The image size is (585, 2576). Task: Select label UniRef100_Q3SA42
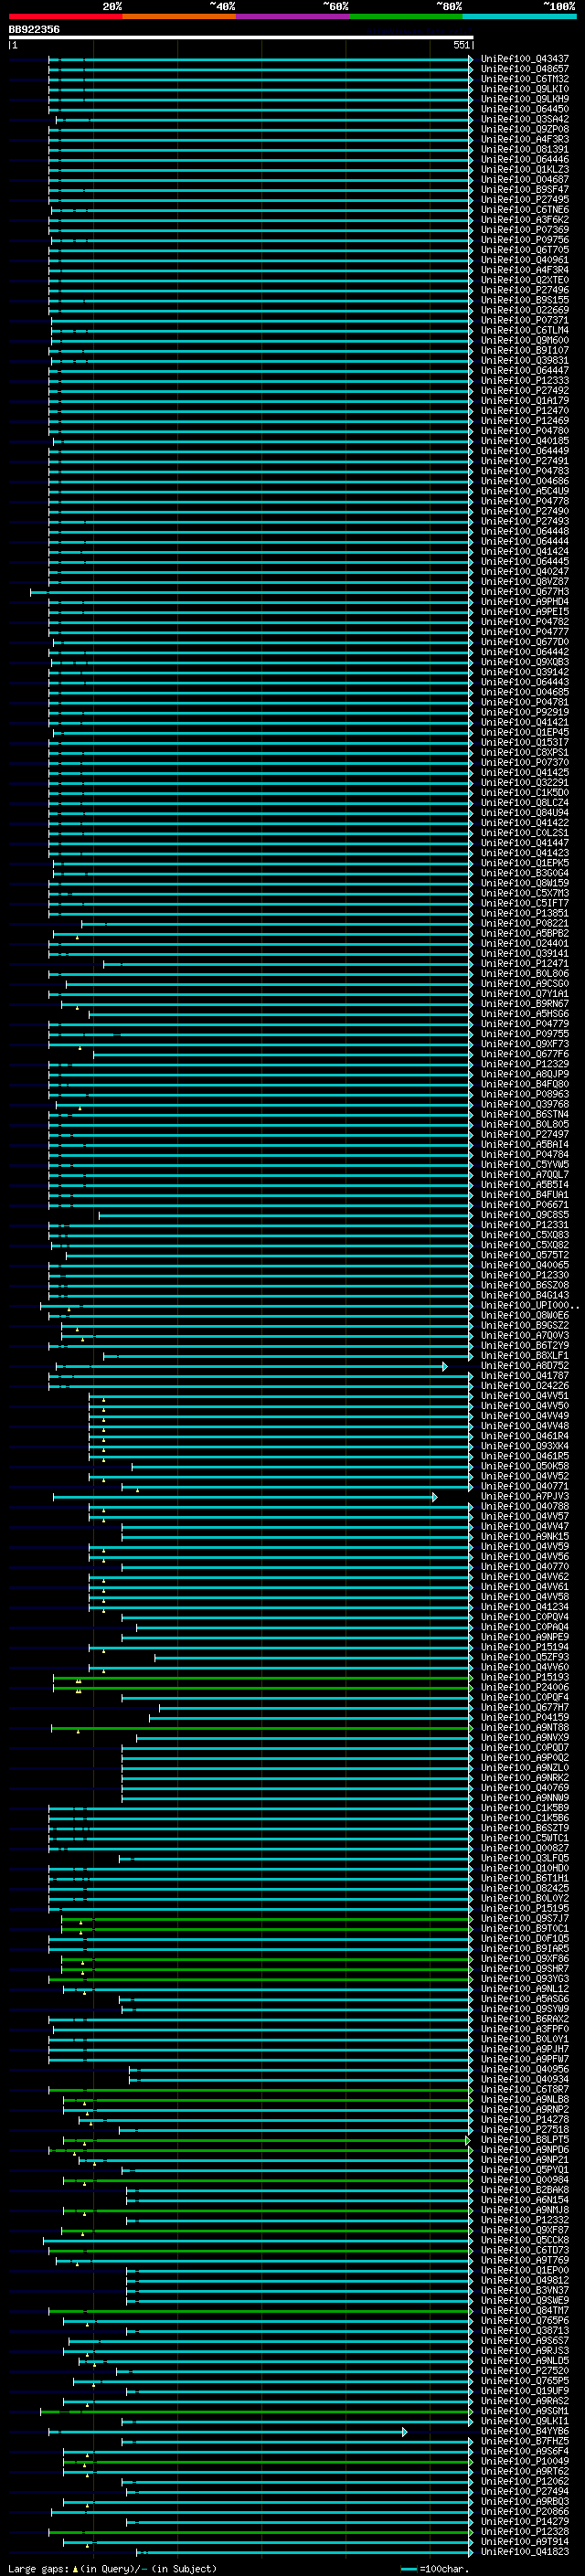point(524,119)
